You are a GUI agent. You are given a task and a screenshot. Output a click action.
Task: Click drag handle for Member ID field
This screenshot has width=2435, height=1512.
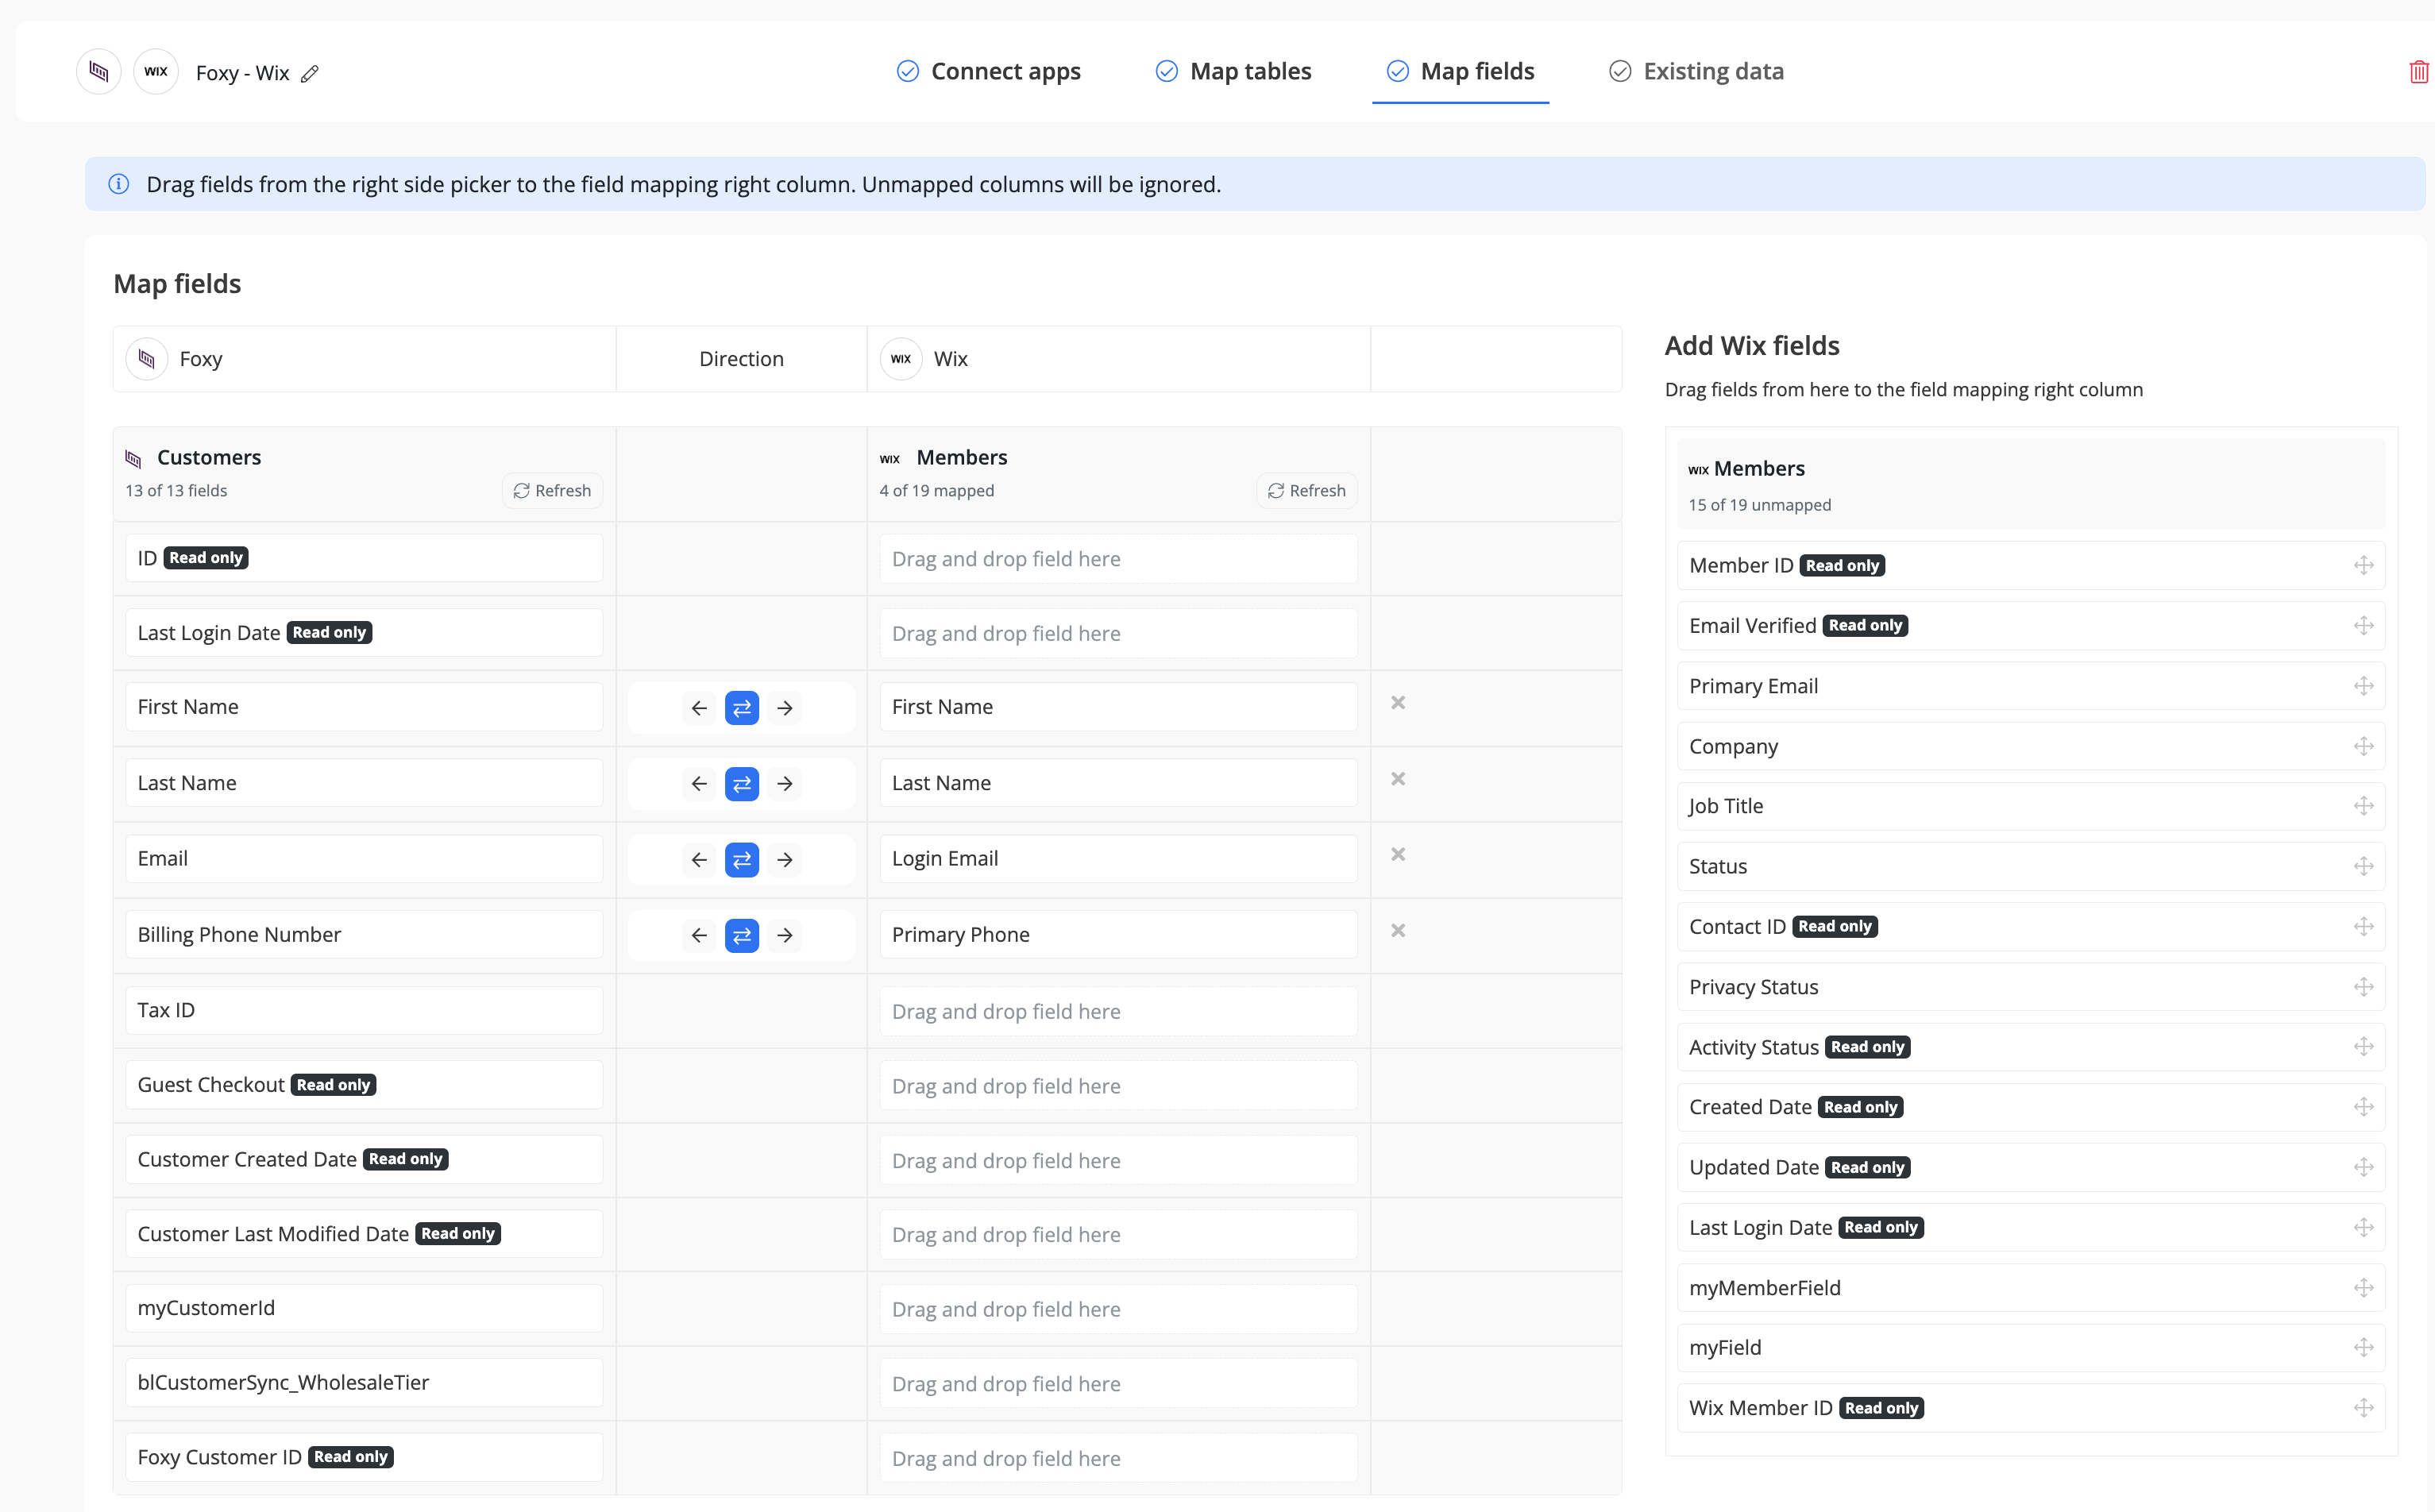pyautogui.click(x=2363, y=566)
